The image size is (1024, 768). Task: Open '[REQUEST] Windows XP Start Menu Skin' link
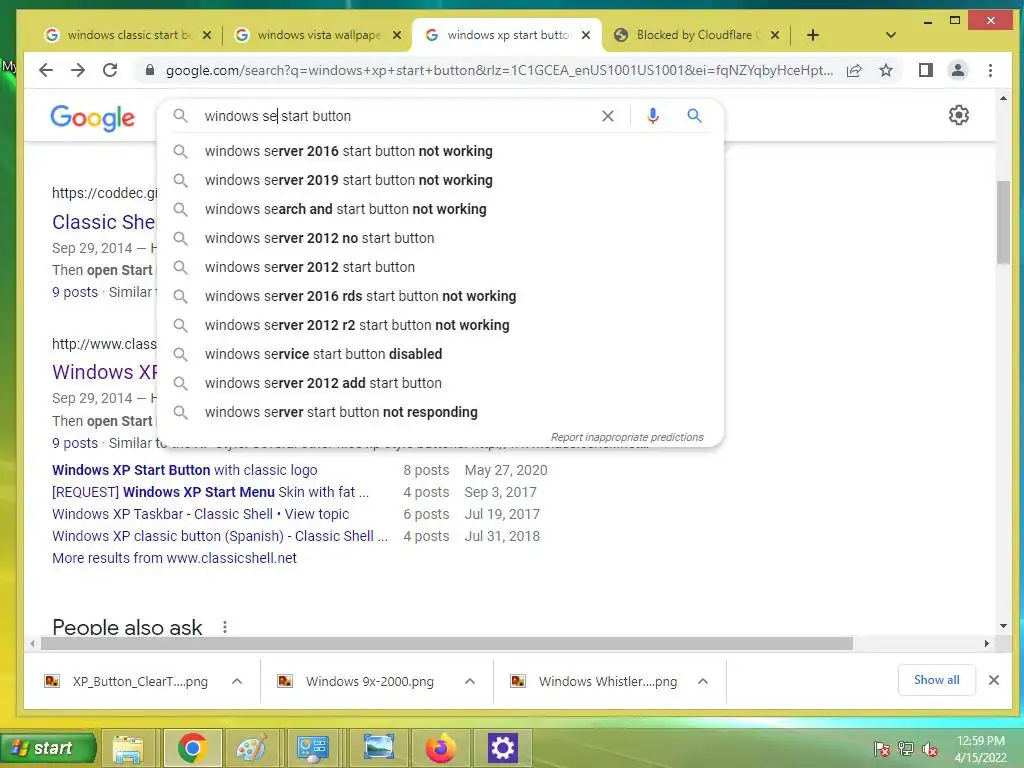click(x=210, y=492)
